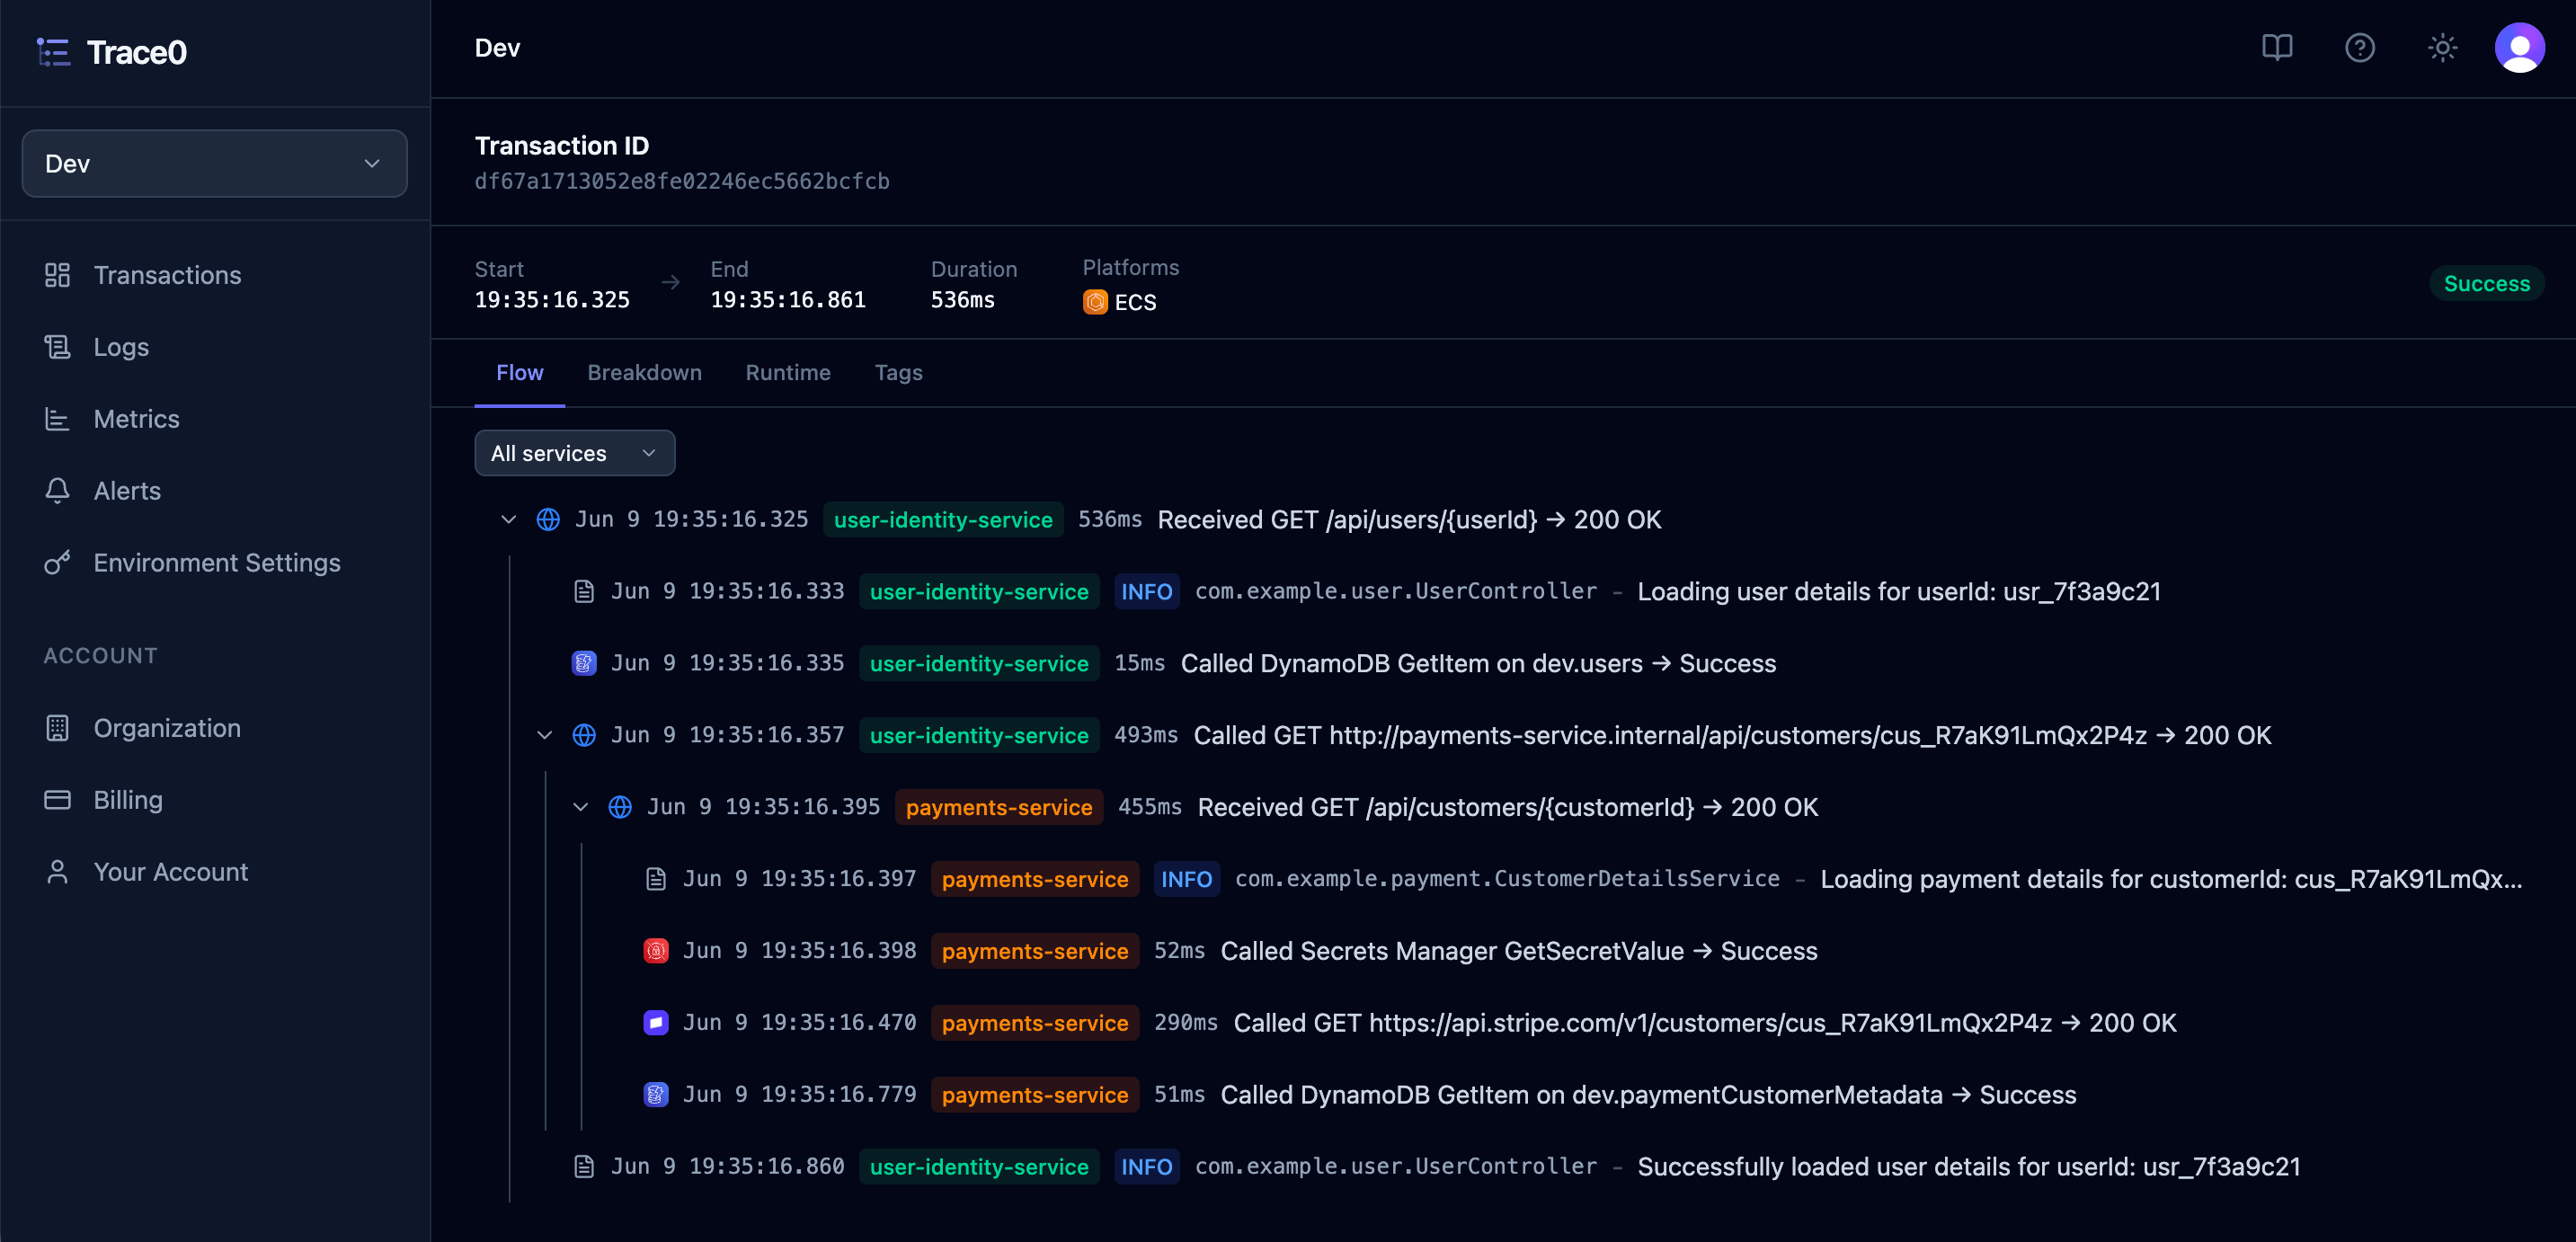Click INFO badge on 19:35:16.397 row
The height and width of the screenshot is (1242, 2576).
[x=1186, y=879]
